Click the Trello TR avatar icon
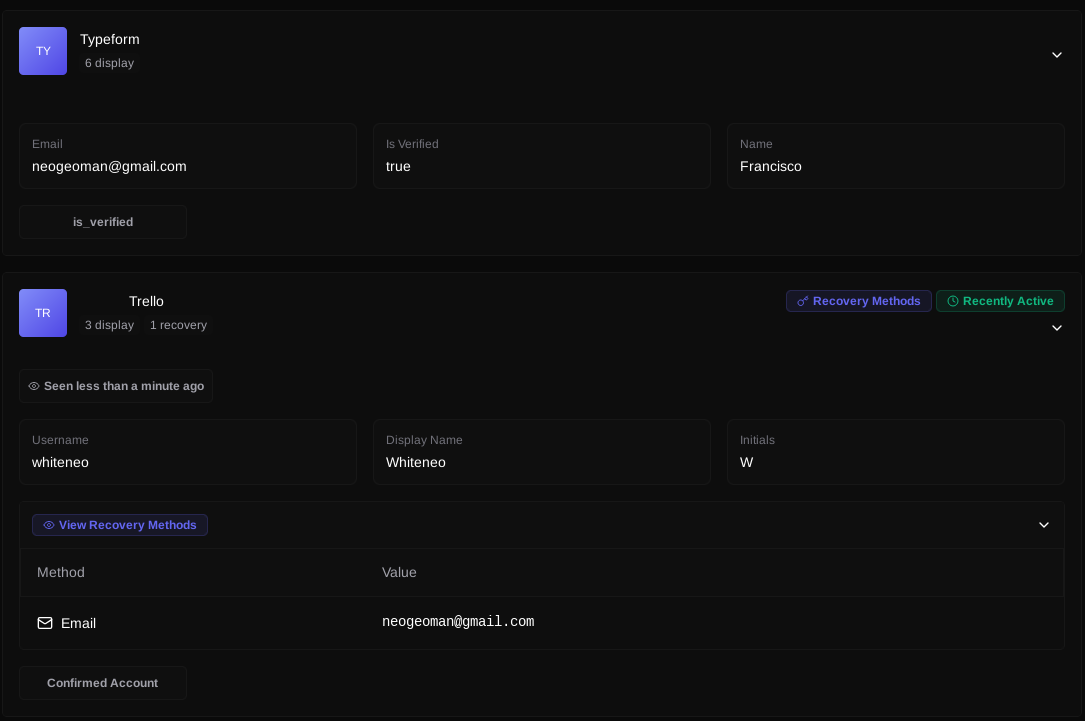This screenshot has height=721, width=1085. click(43, 313)
